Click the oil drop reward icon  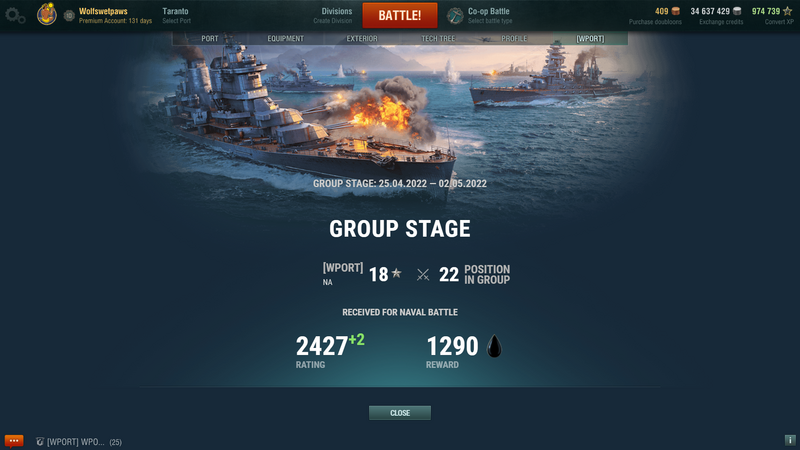pos(495,346)
